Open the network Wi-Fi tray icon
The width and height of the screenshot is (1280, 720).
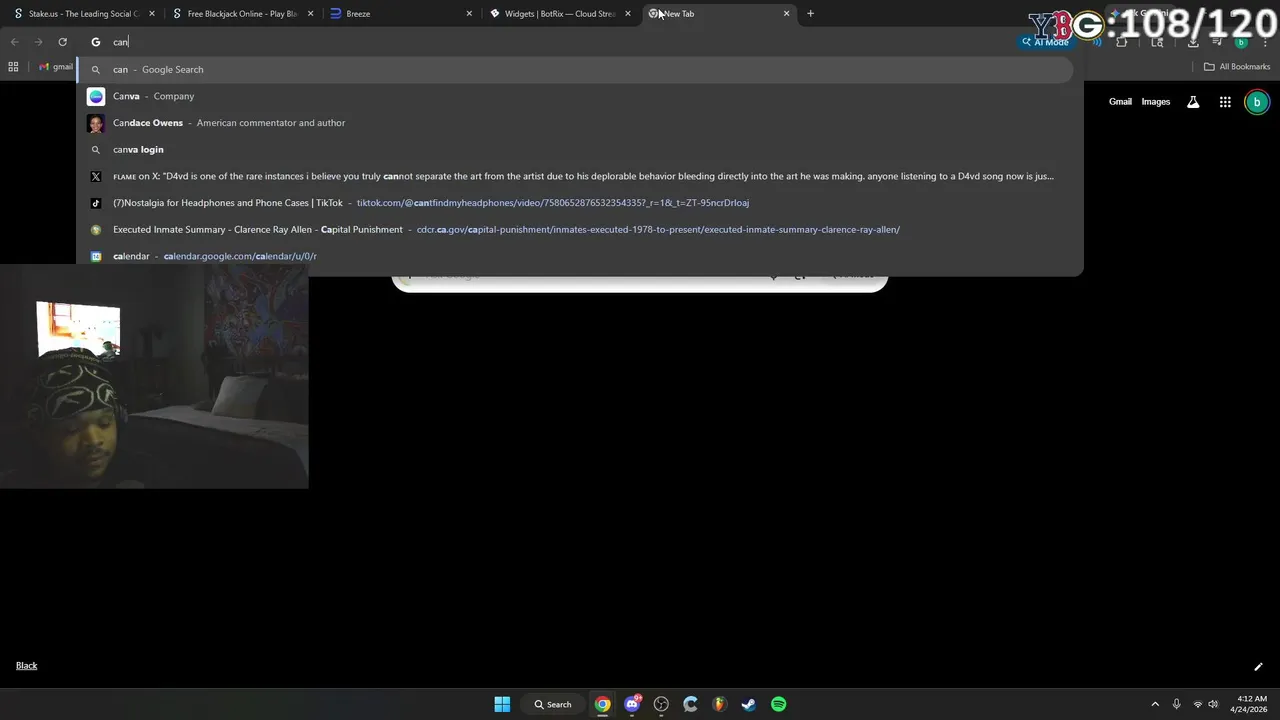click(x=1197, y=704)
